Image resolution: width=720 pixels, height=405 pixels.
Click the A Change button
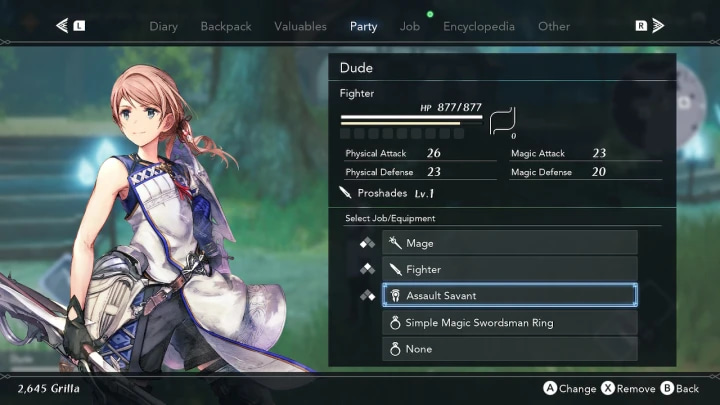[570, 388]
